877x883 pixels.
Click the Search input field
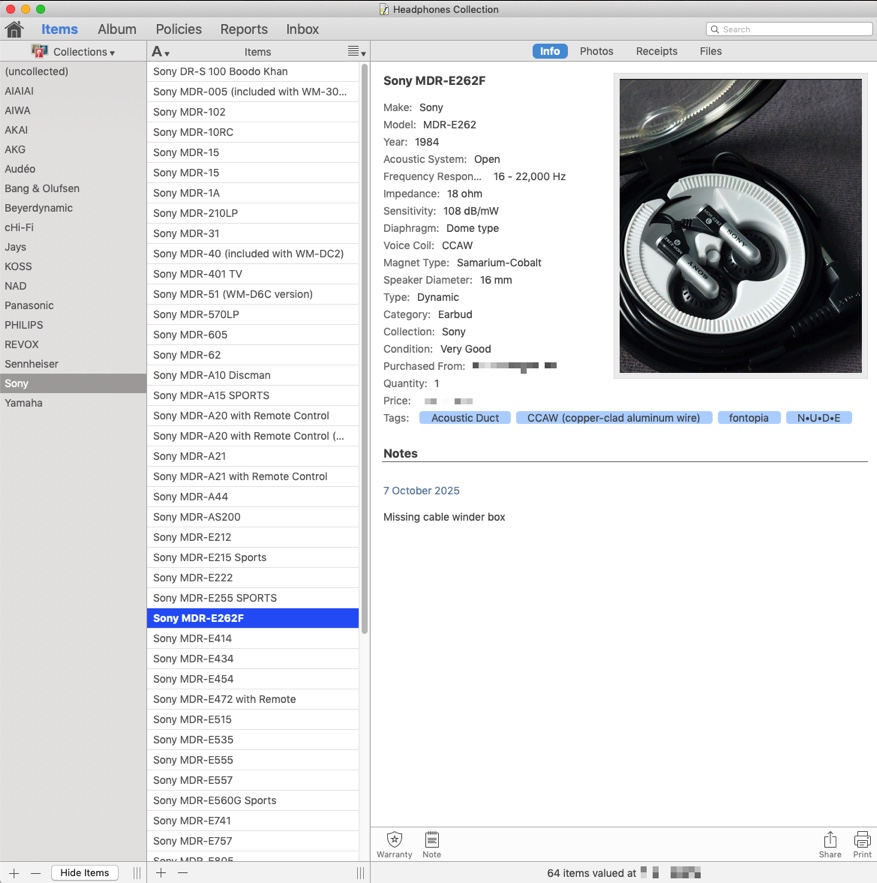click(x=789, y=29)
